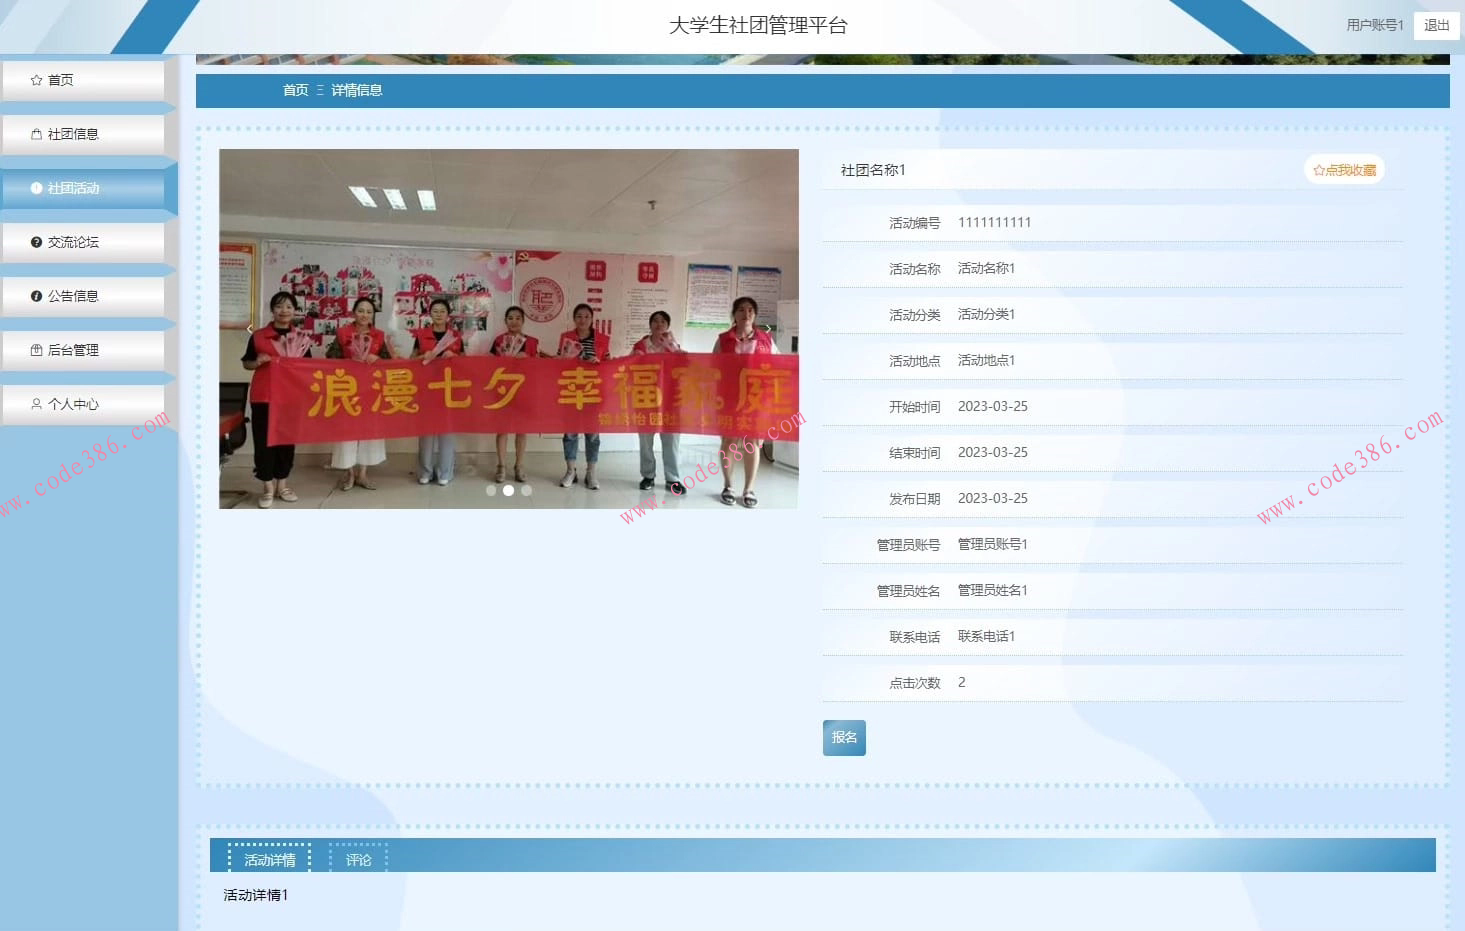
Task: Advance carousel with the right arrow
Action: tap(768, 329)
